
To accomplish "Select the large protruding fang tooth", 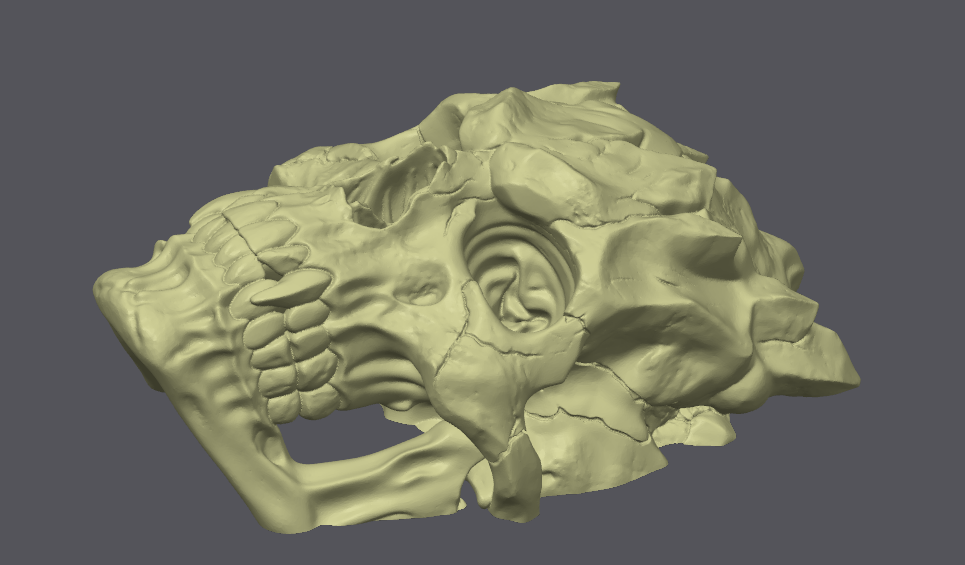I will (x=290, y=288).
